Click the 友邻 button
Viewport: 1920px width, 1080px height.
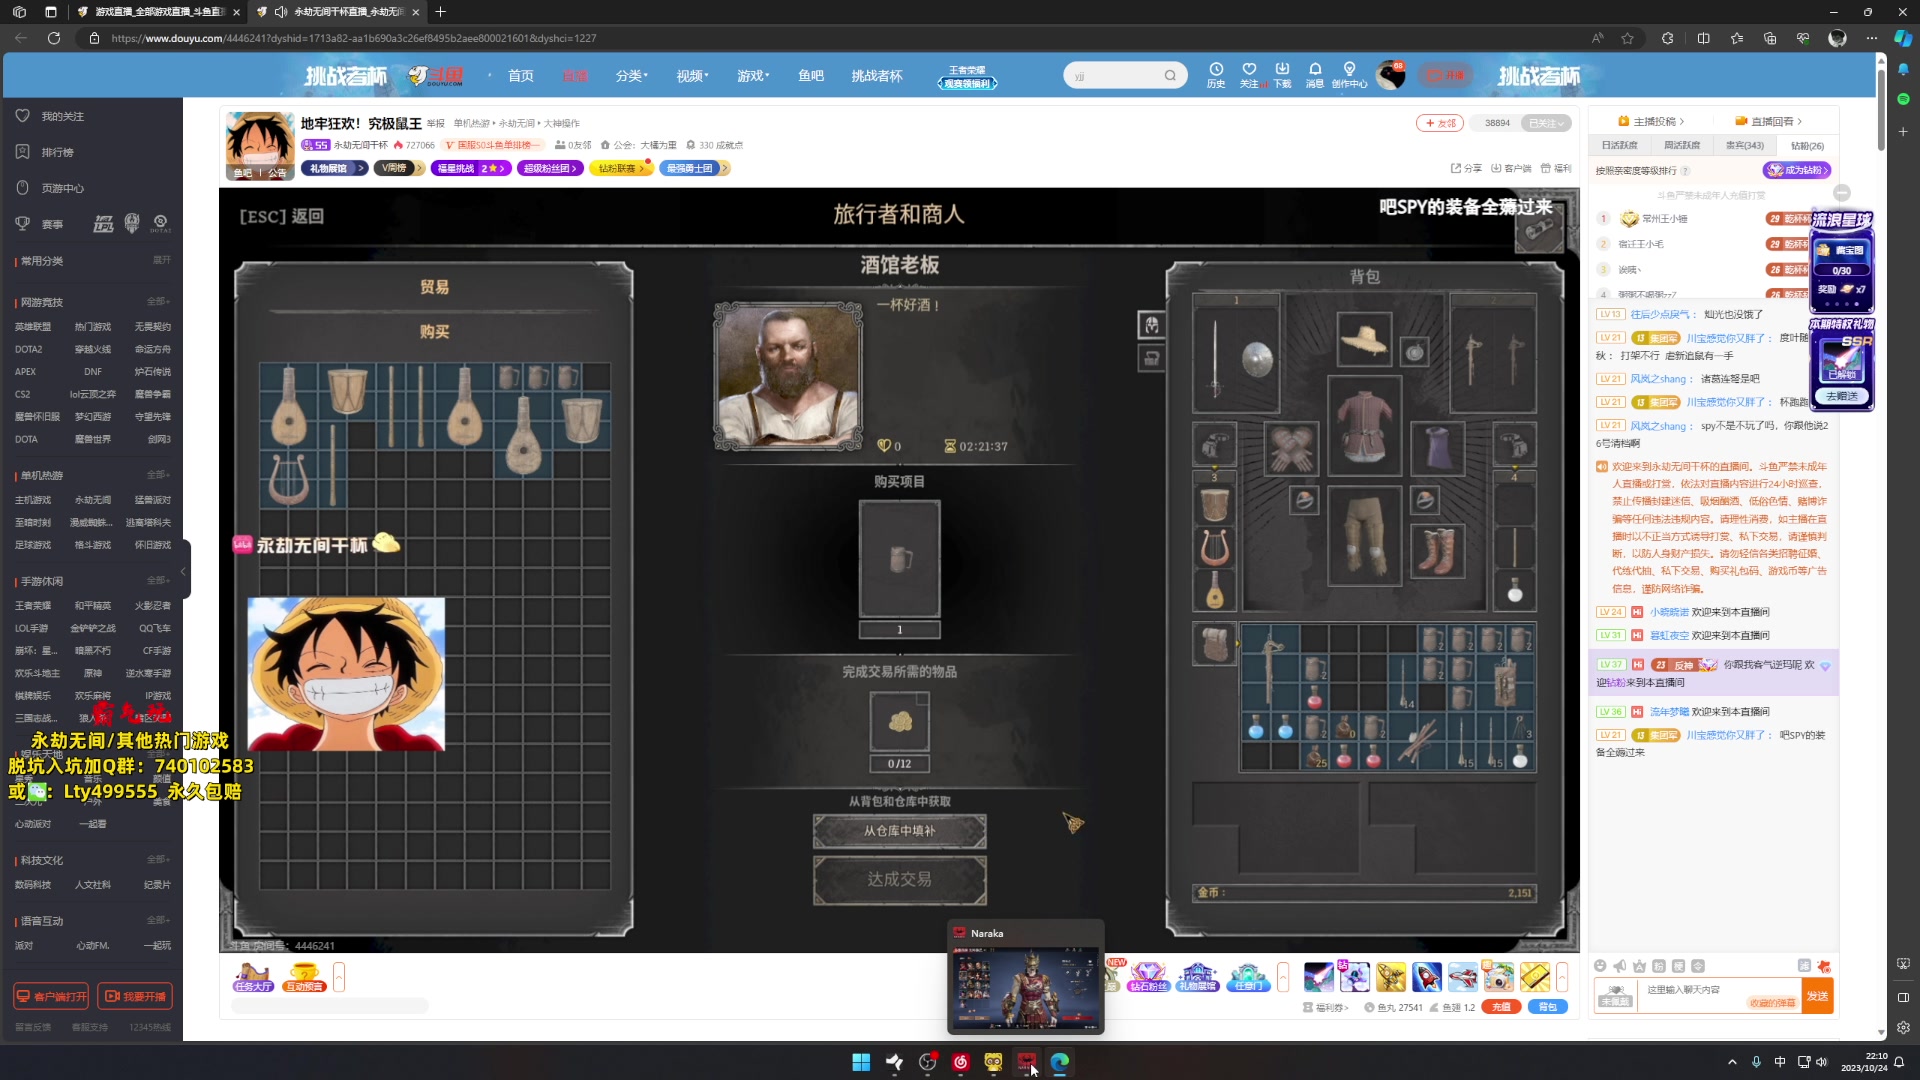(x=1440, y=123)
